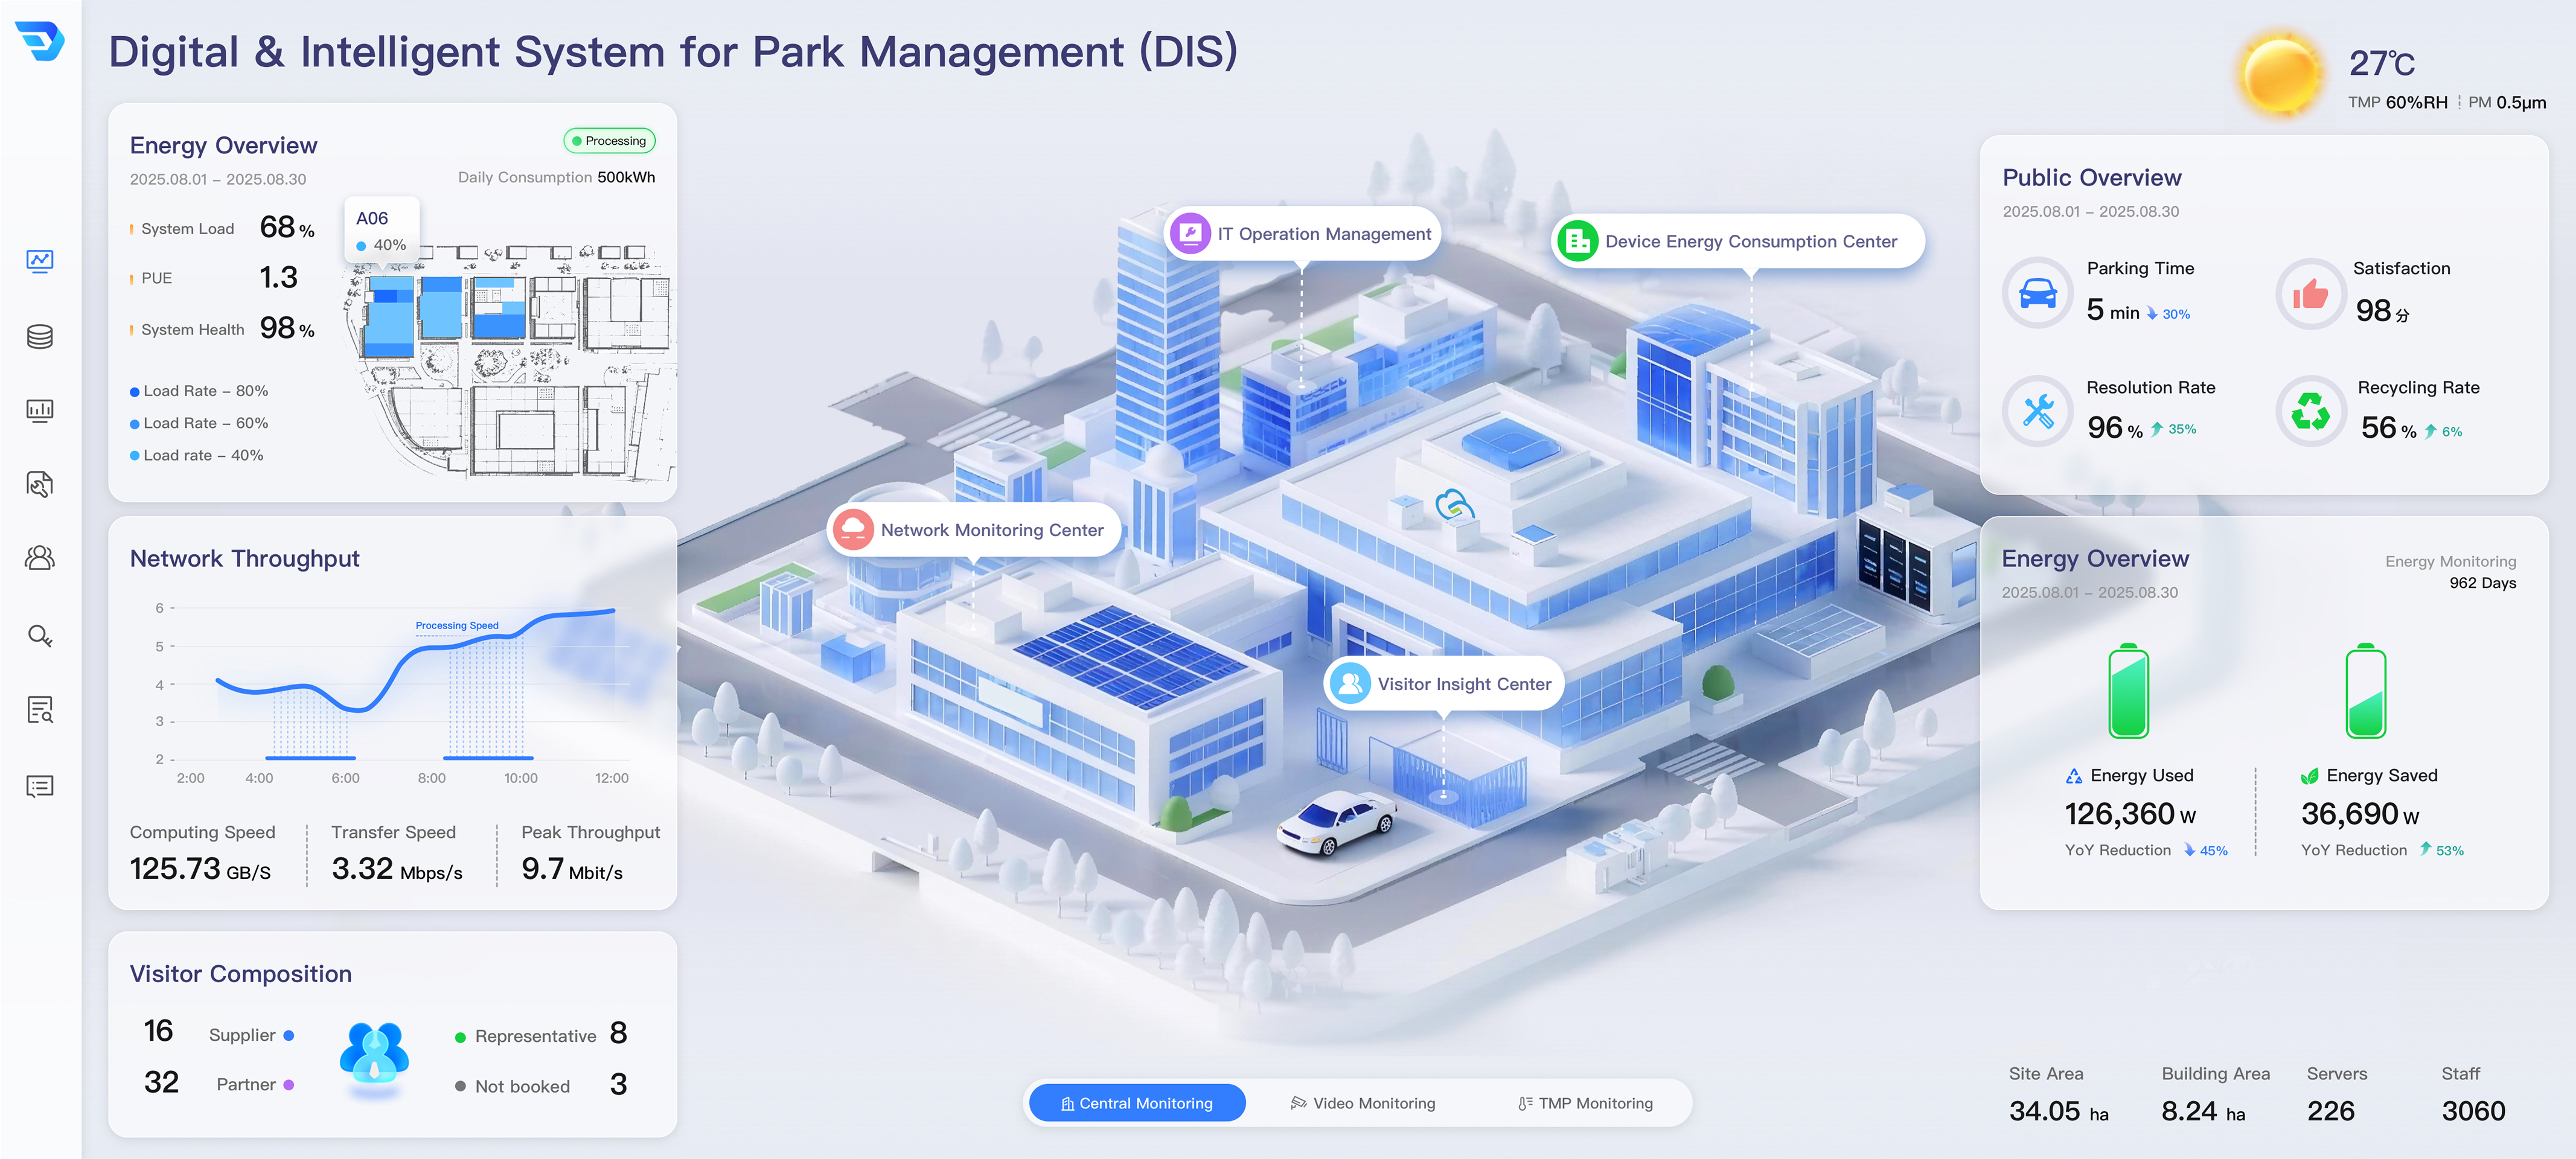Click the red thumbs-up Satisfaction icon
2576x1159 pixels.
tap(2310, 293)
